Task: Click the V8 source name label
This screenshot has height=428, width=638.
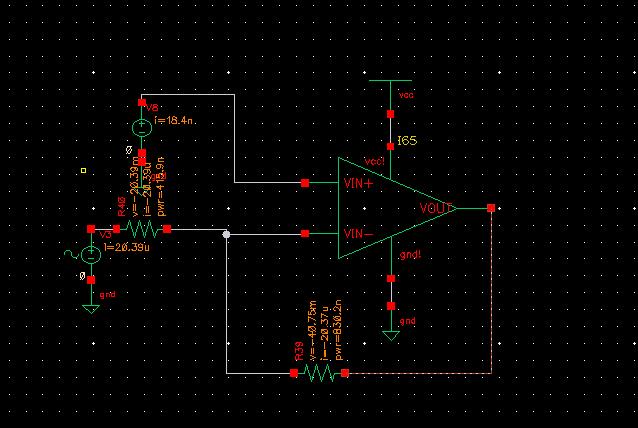Action: click(152, 107)
